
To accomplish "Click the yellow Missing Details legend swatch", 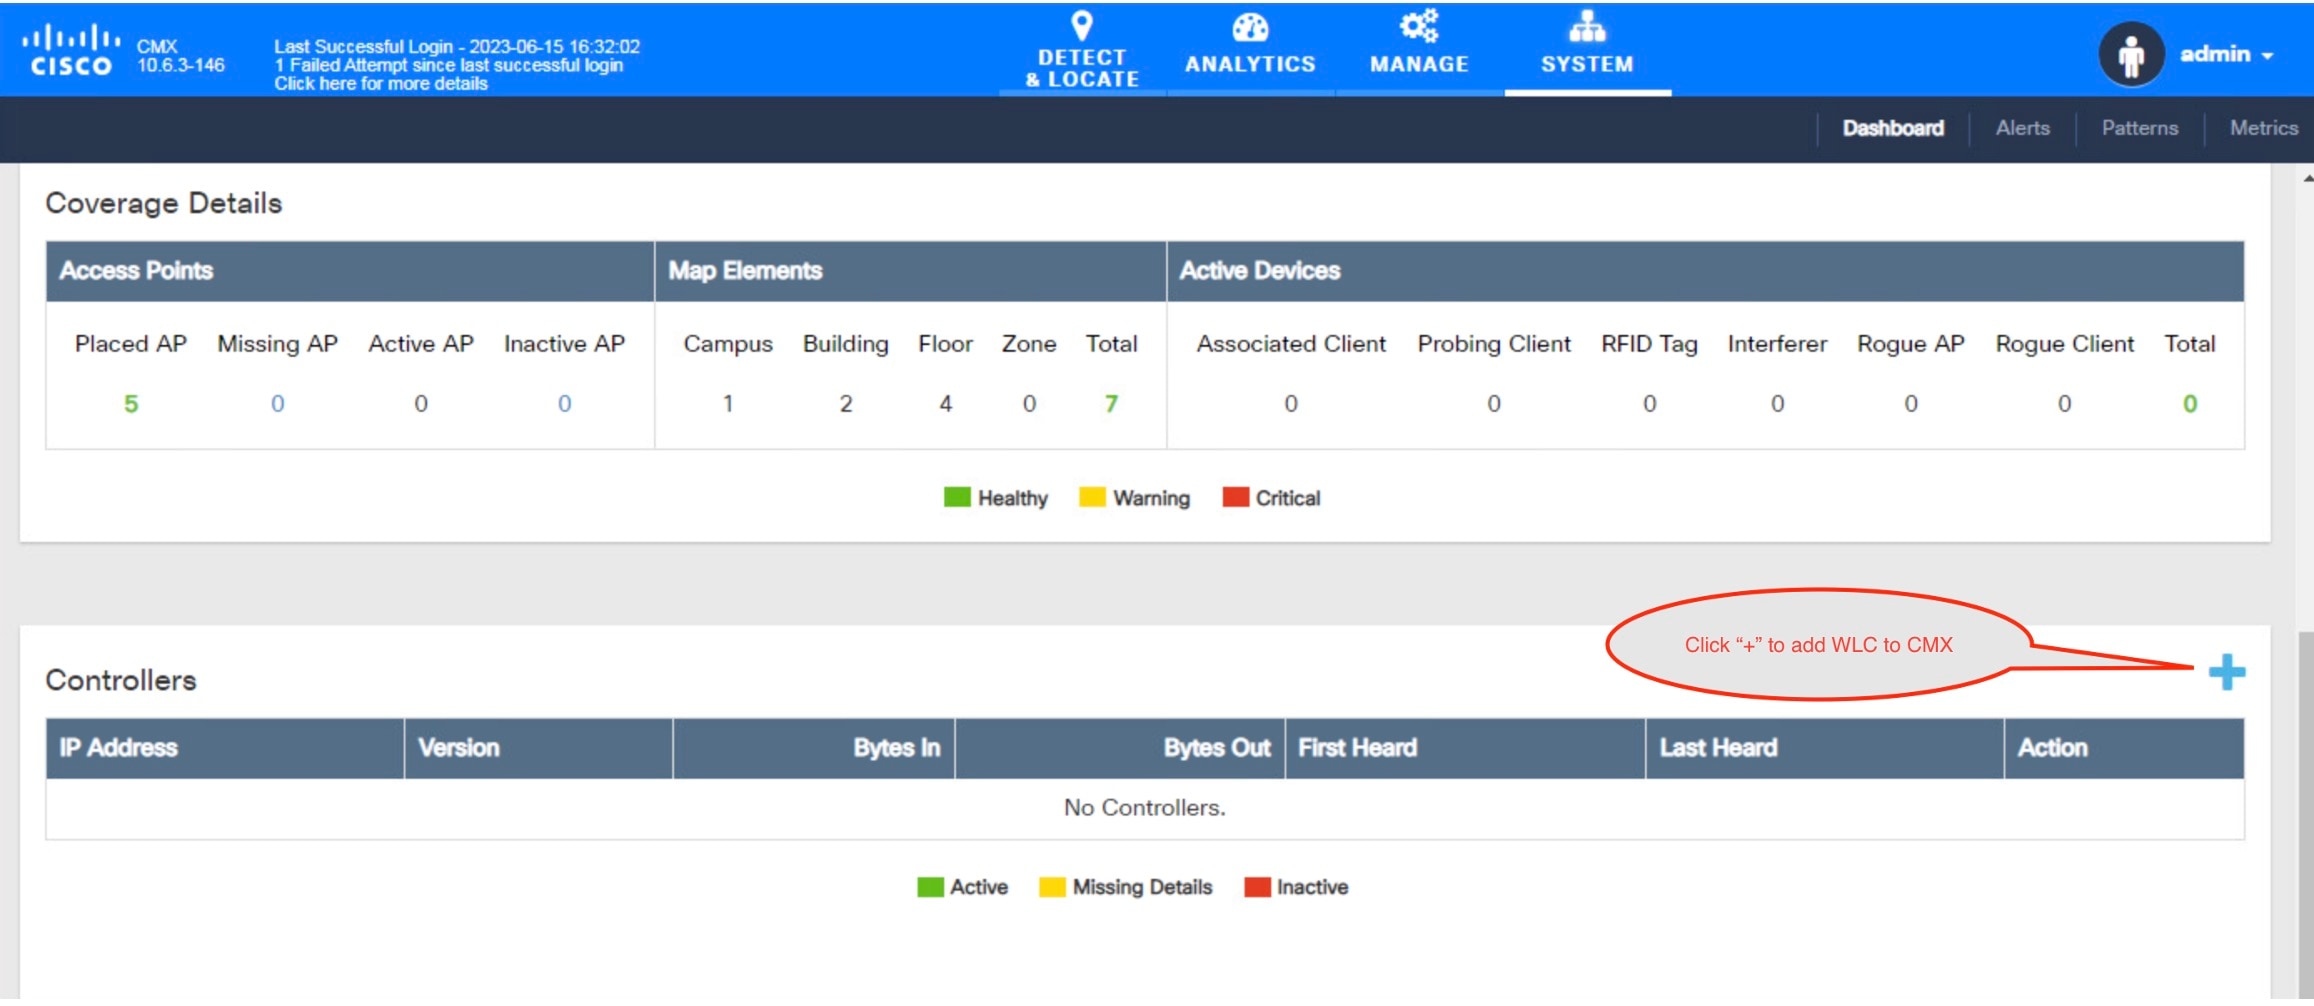I will point(1052,887).
